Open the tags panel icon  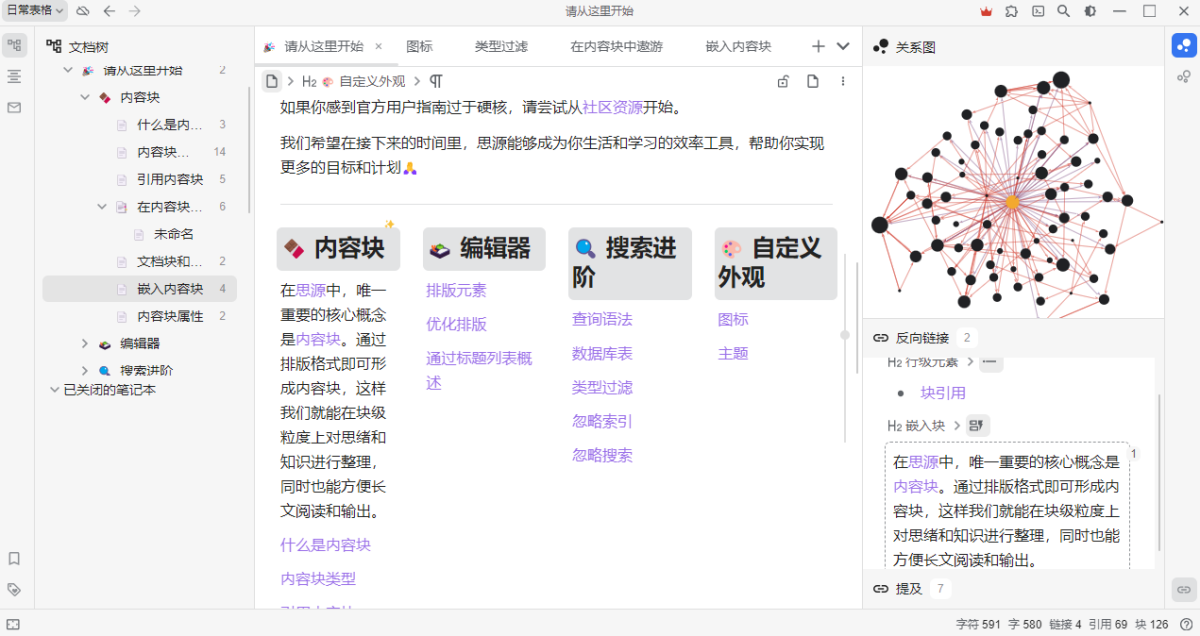click(x=14, y=590)
